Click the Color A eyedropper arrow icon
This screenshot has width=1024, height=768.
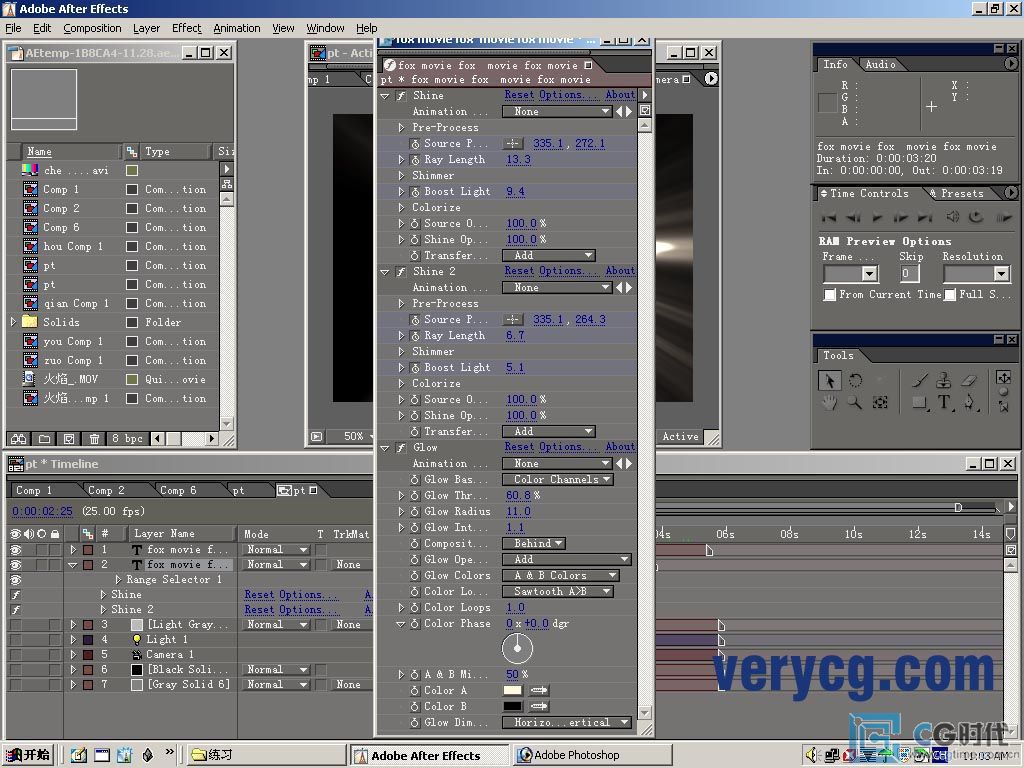click(x=539, y=690)
